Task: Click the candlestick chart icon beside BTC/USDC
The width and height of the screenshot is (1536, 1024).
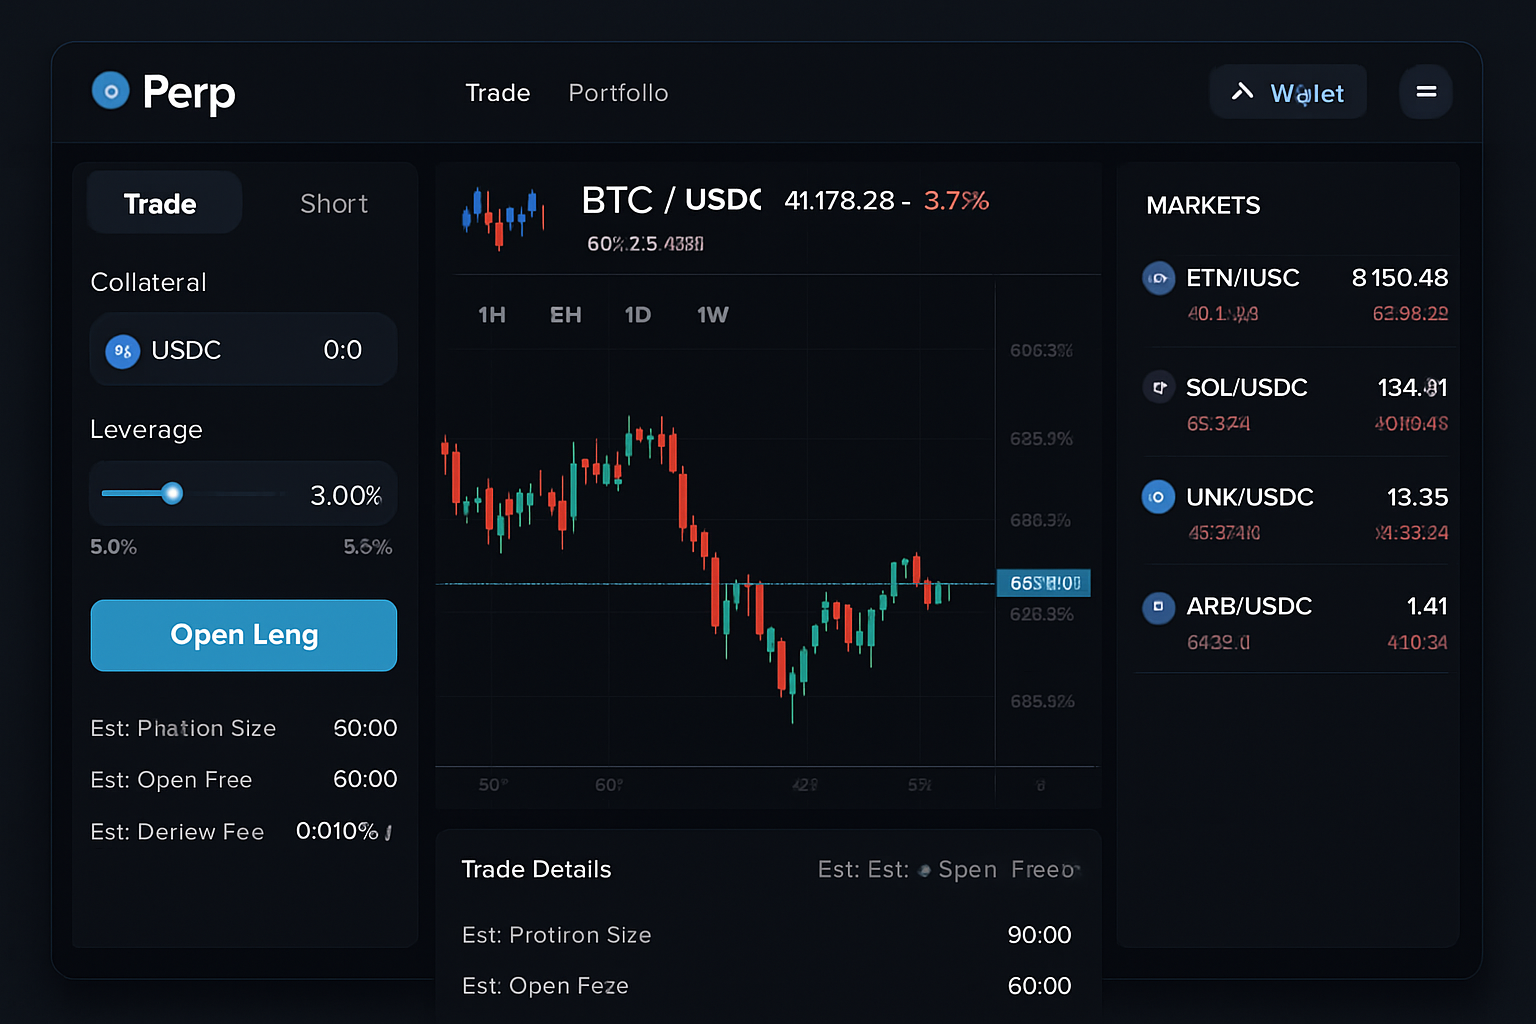Action: point(503,215)
